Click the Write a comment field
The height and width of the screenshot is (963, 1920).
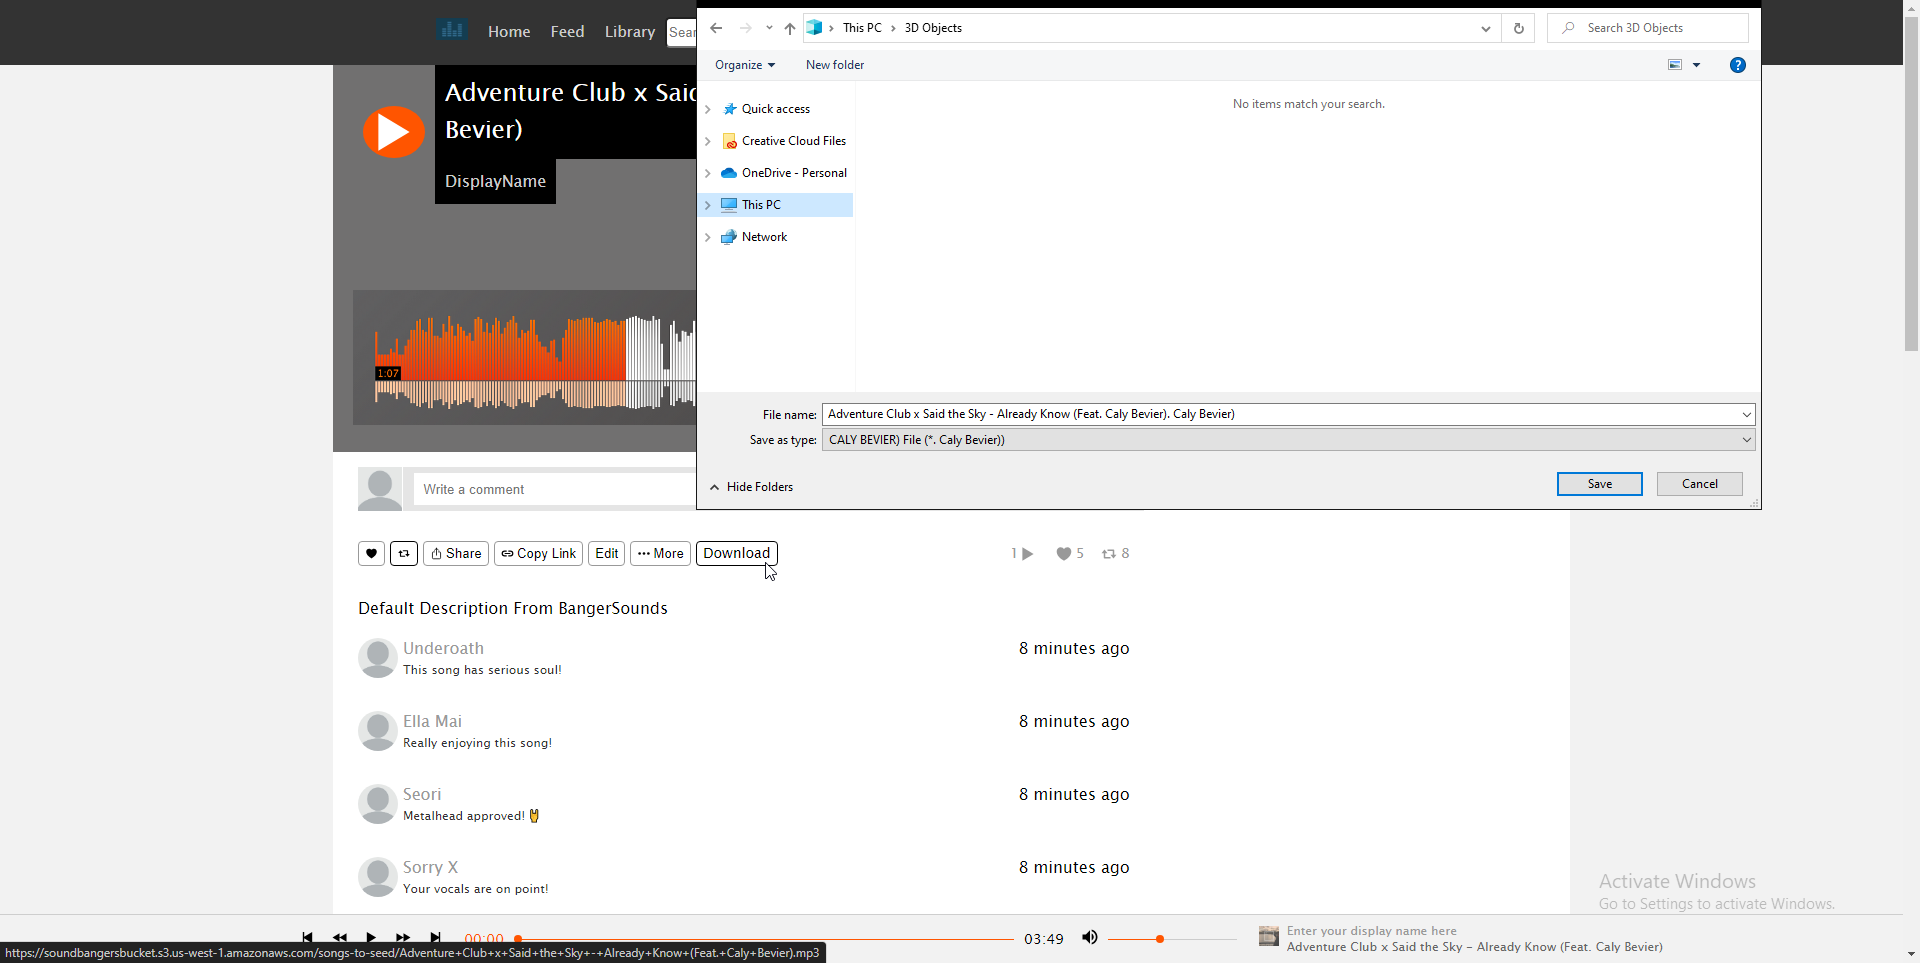[555, 489]
